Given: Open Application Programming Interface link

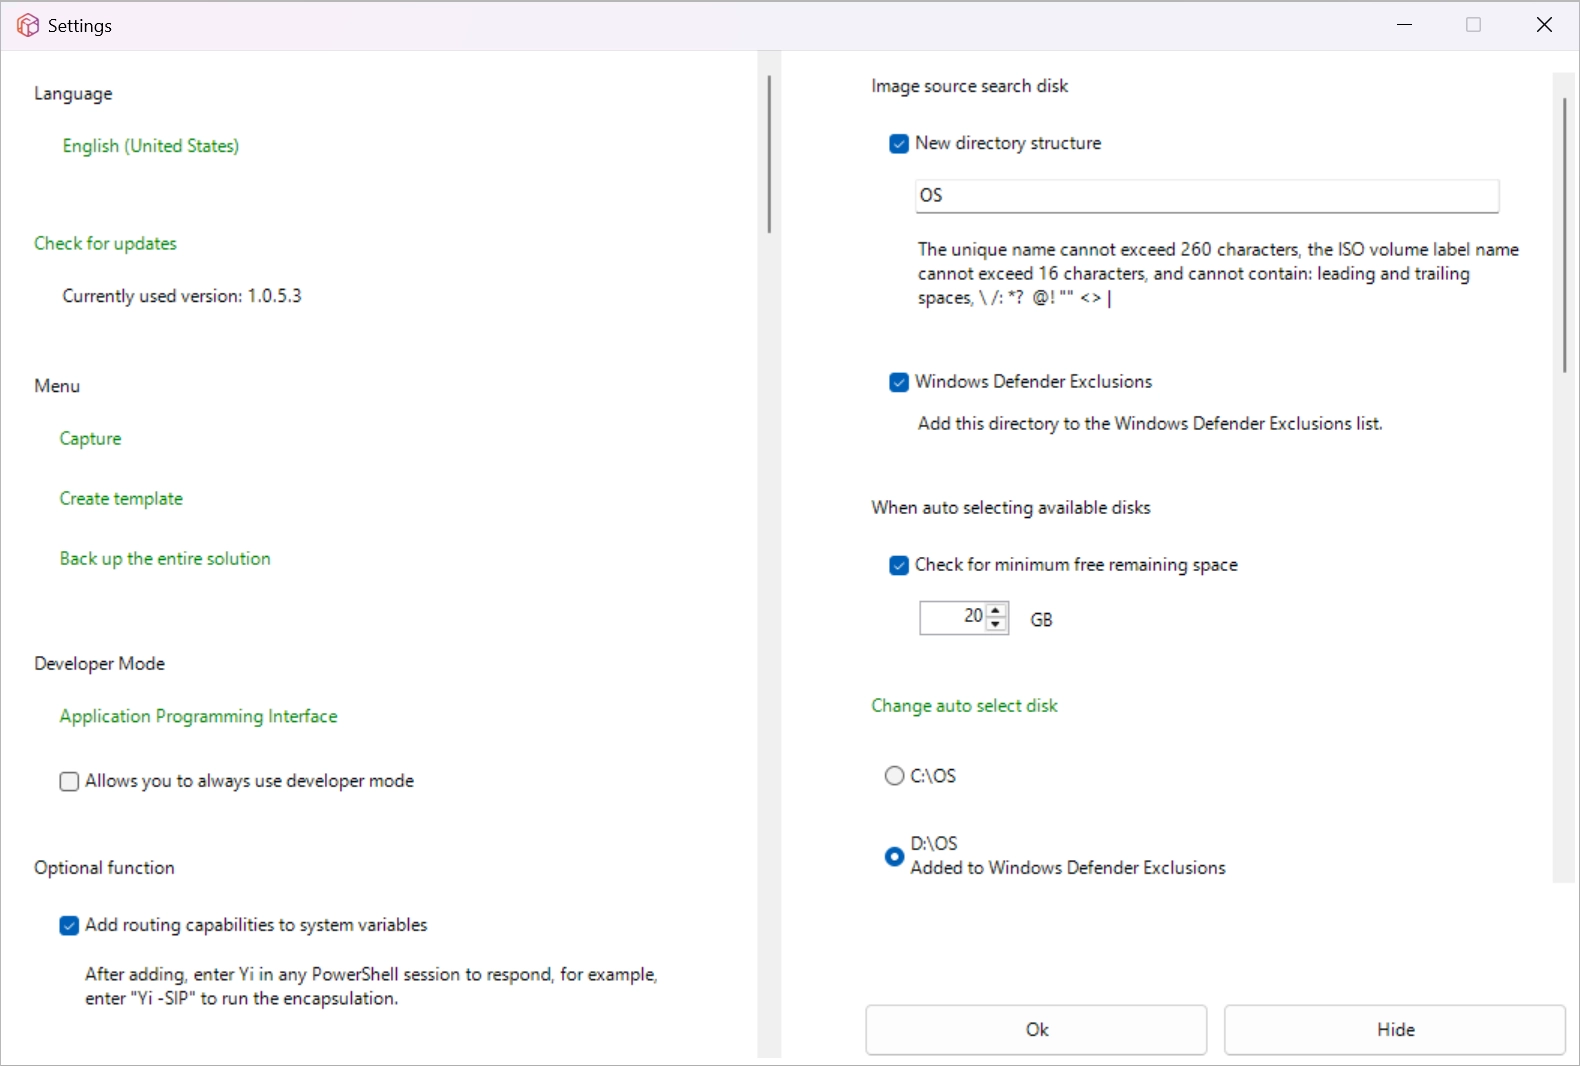Looking at the screenshot, I should point(198,717).
